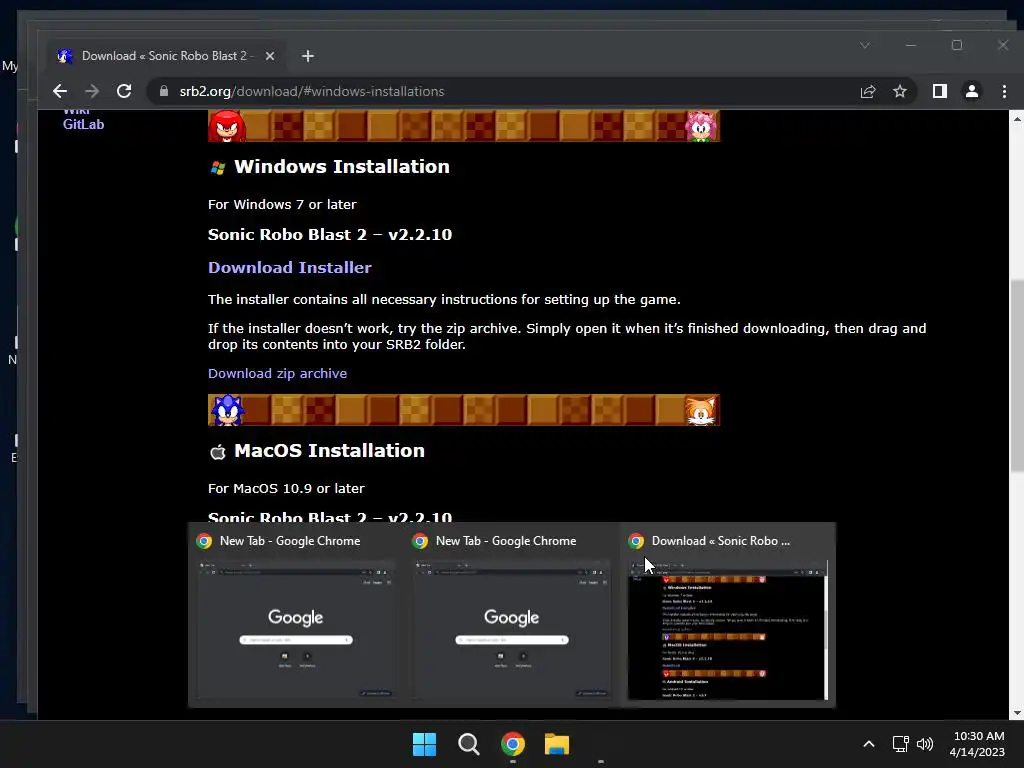Click the MacOS Installation heading
1024x768 pixels.
click(329, 451)
